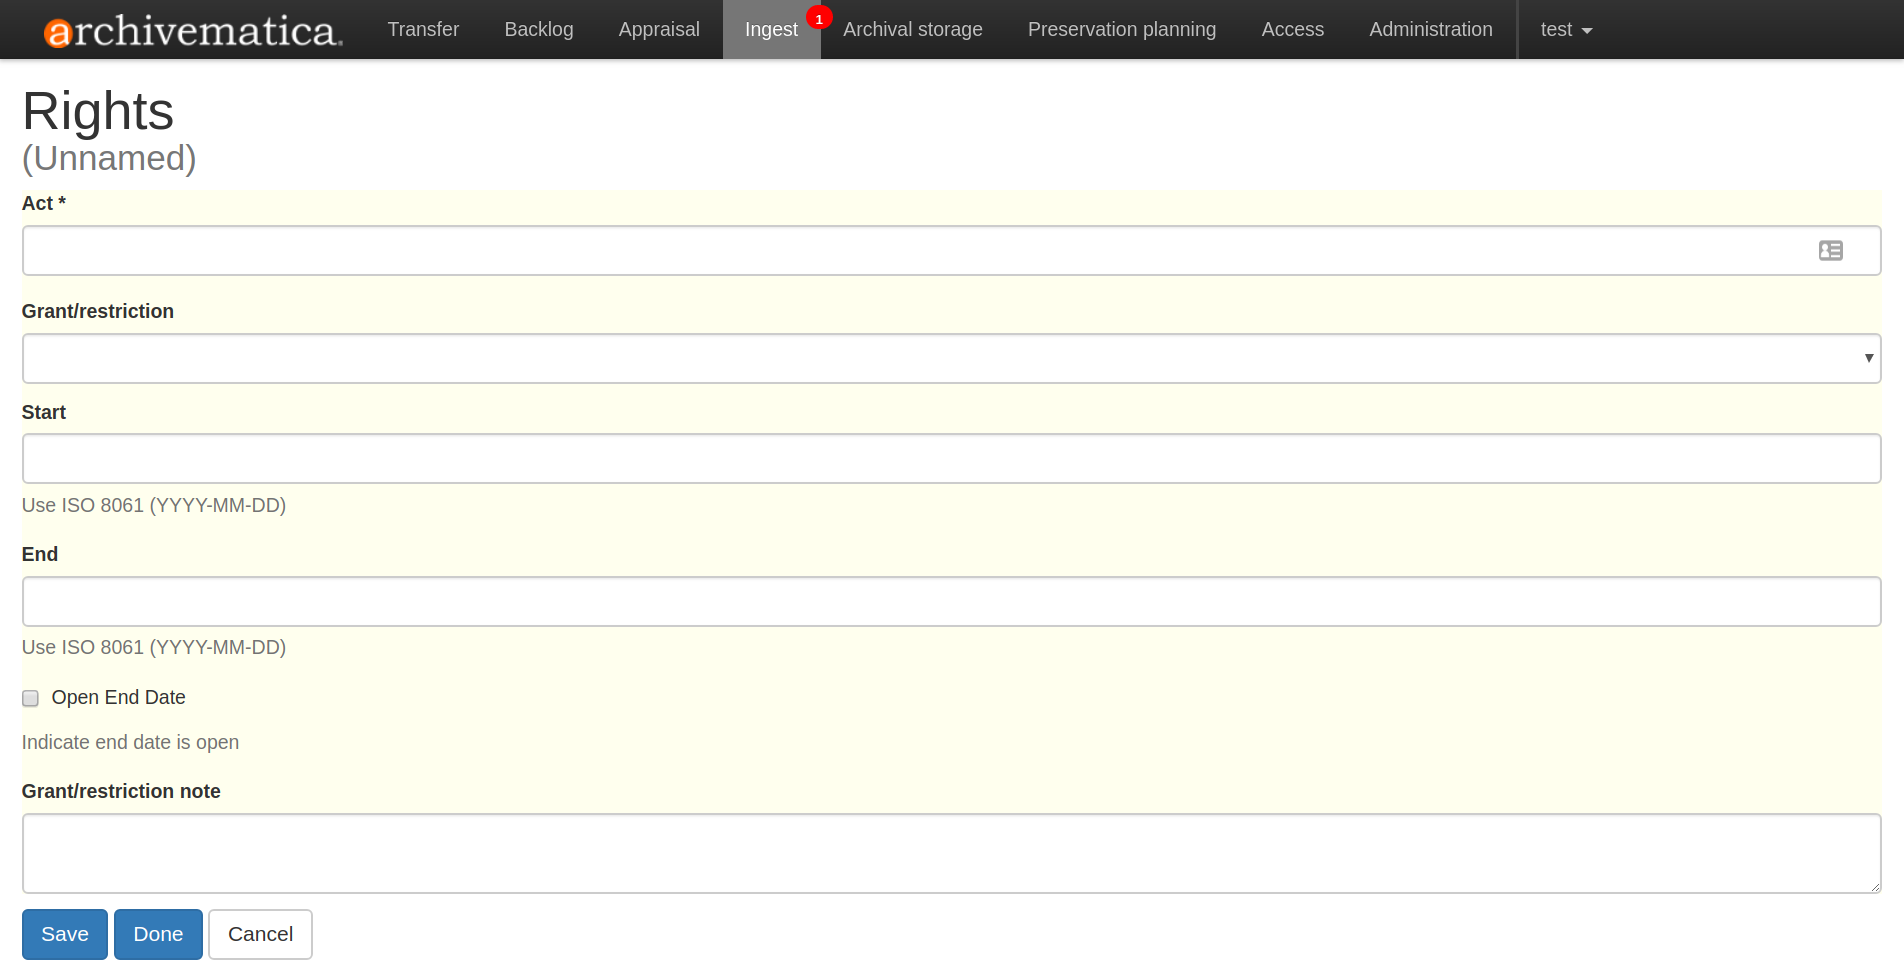
Task: Open the Grant/restriction dropdown
Action: click(x=950, y=358)
